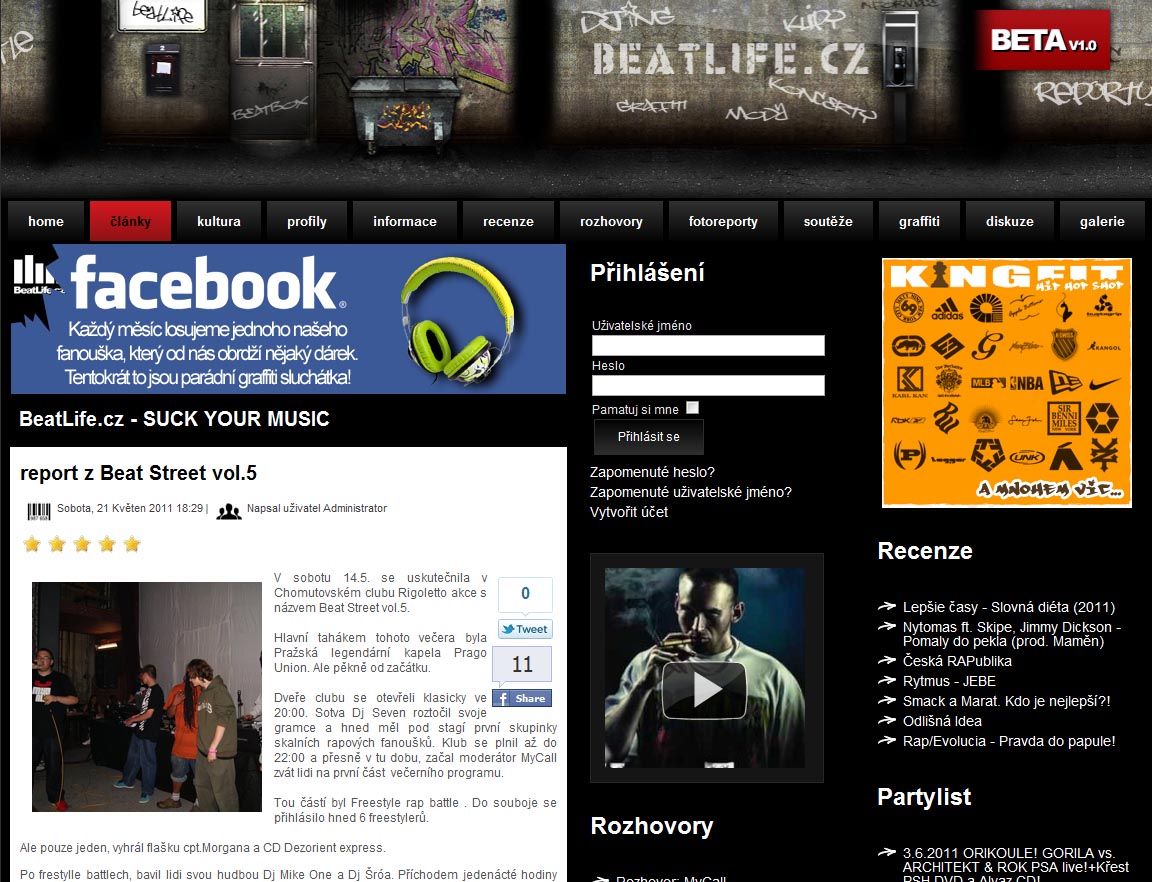Open the Zapomenuté heslo? link
The height and width of the screenshot is (882, 1152).
coord(652,472)
